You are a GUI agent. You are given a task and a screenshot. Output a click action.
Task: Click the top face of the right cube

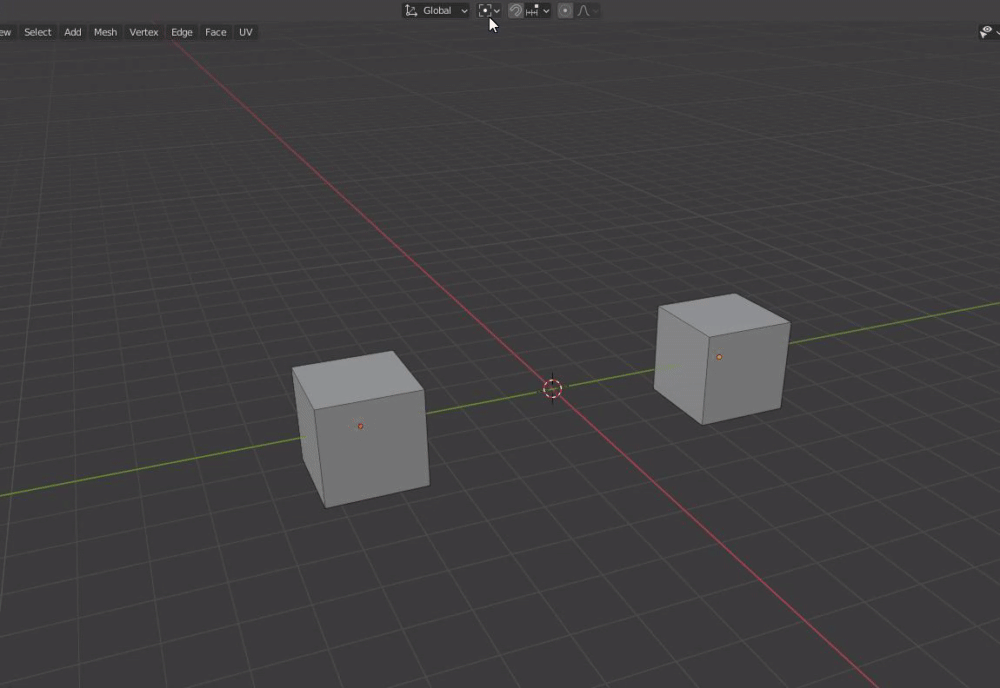point(724,315)
